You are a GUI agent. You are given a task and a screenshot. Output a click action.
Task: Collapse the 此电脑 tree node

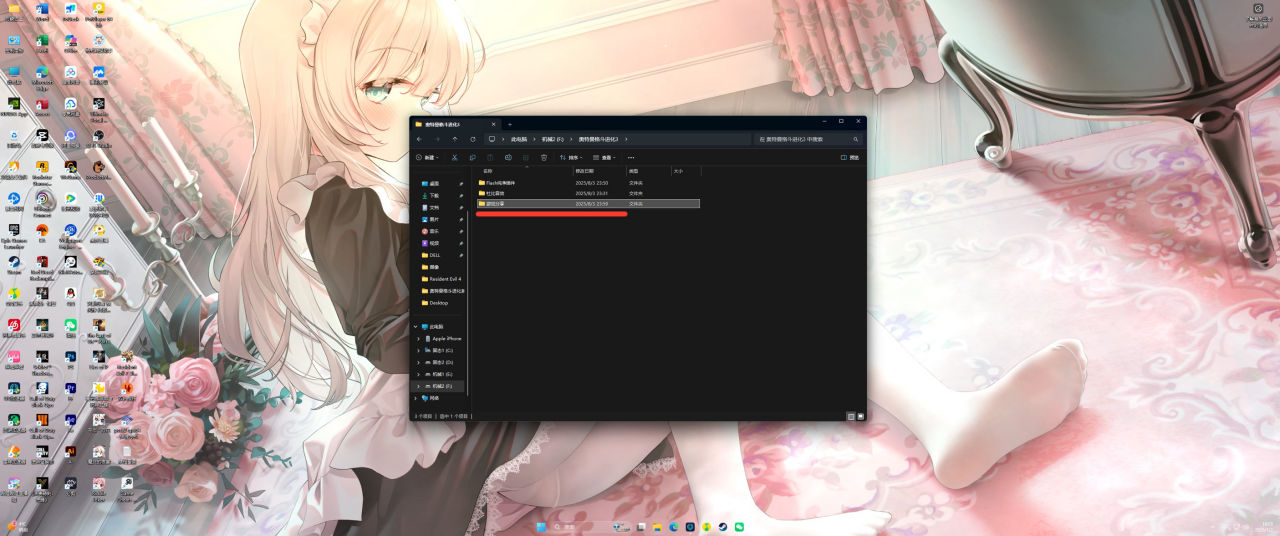(415, 327)
